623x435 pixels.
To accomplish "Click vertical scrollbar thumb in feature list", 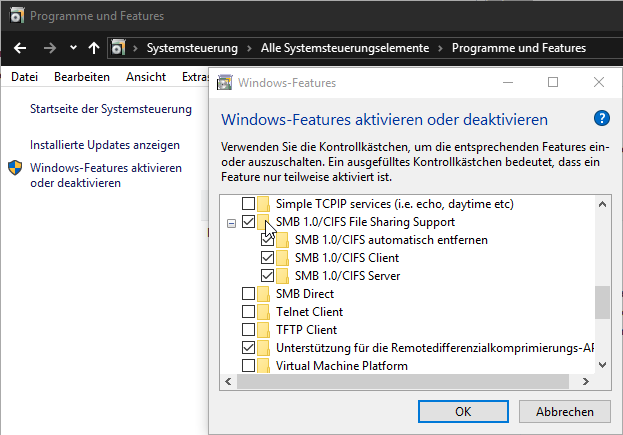I will pyautogui.click(x=602, y=302).
